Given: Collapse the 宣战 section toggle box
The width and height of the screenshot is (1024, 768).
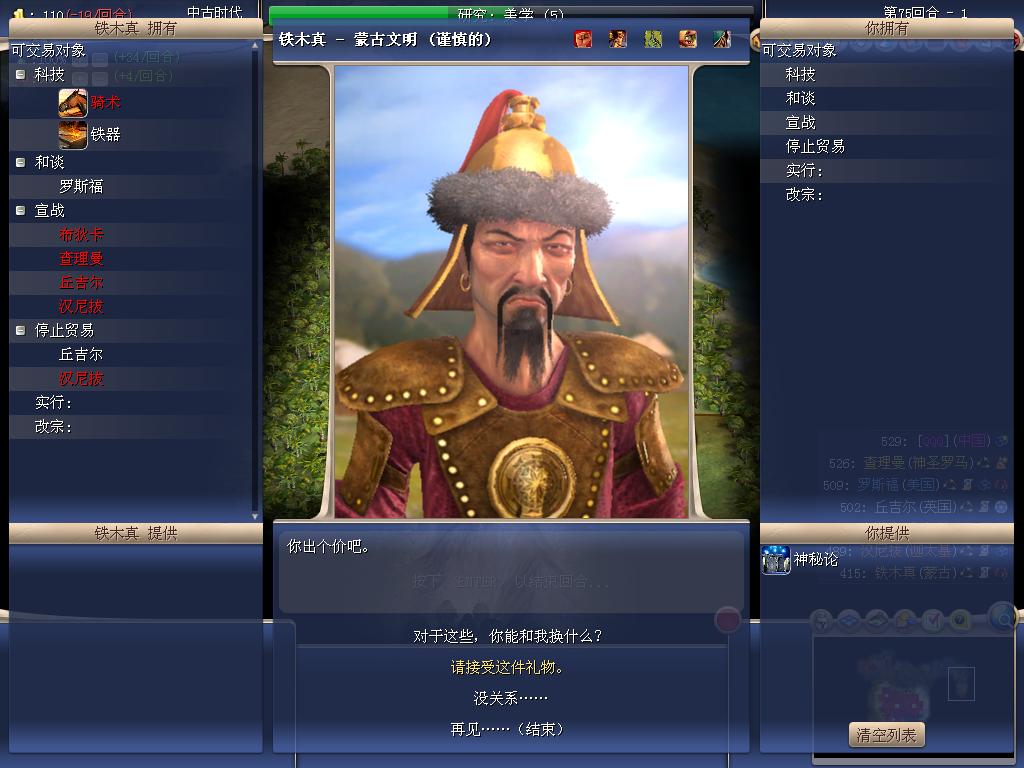Looking at the screenshot, I should click(21, 210).
